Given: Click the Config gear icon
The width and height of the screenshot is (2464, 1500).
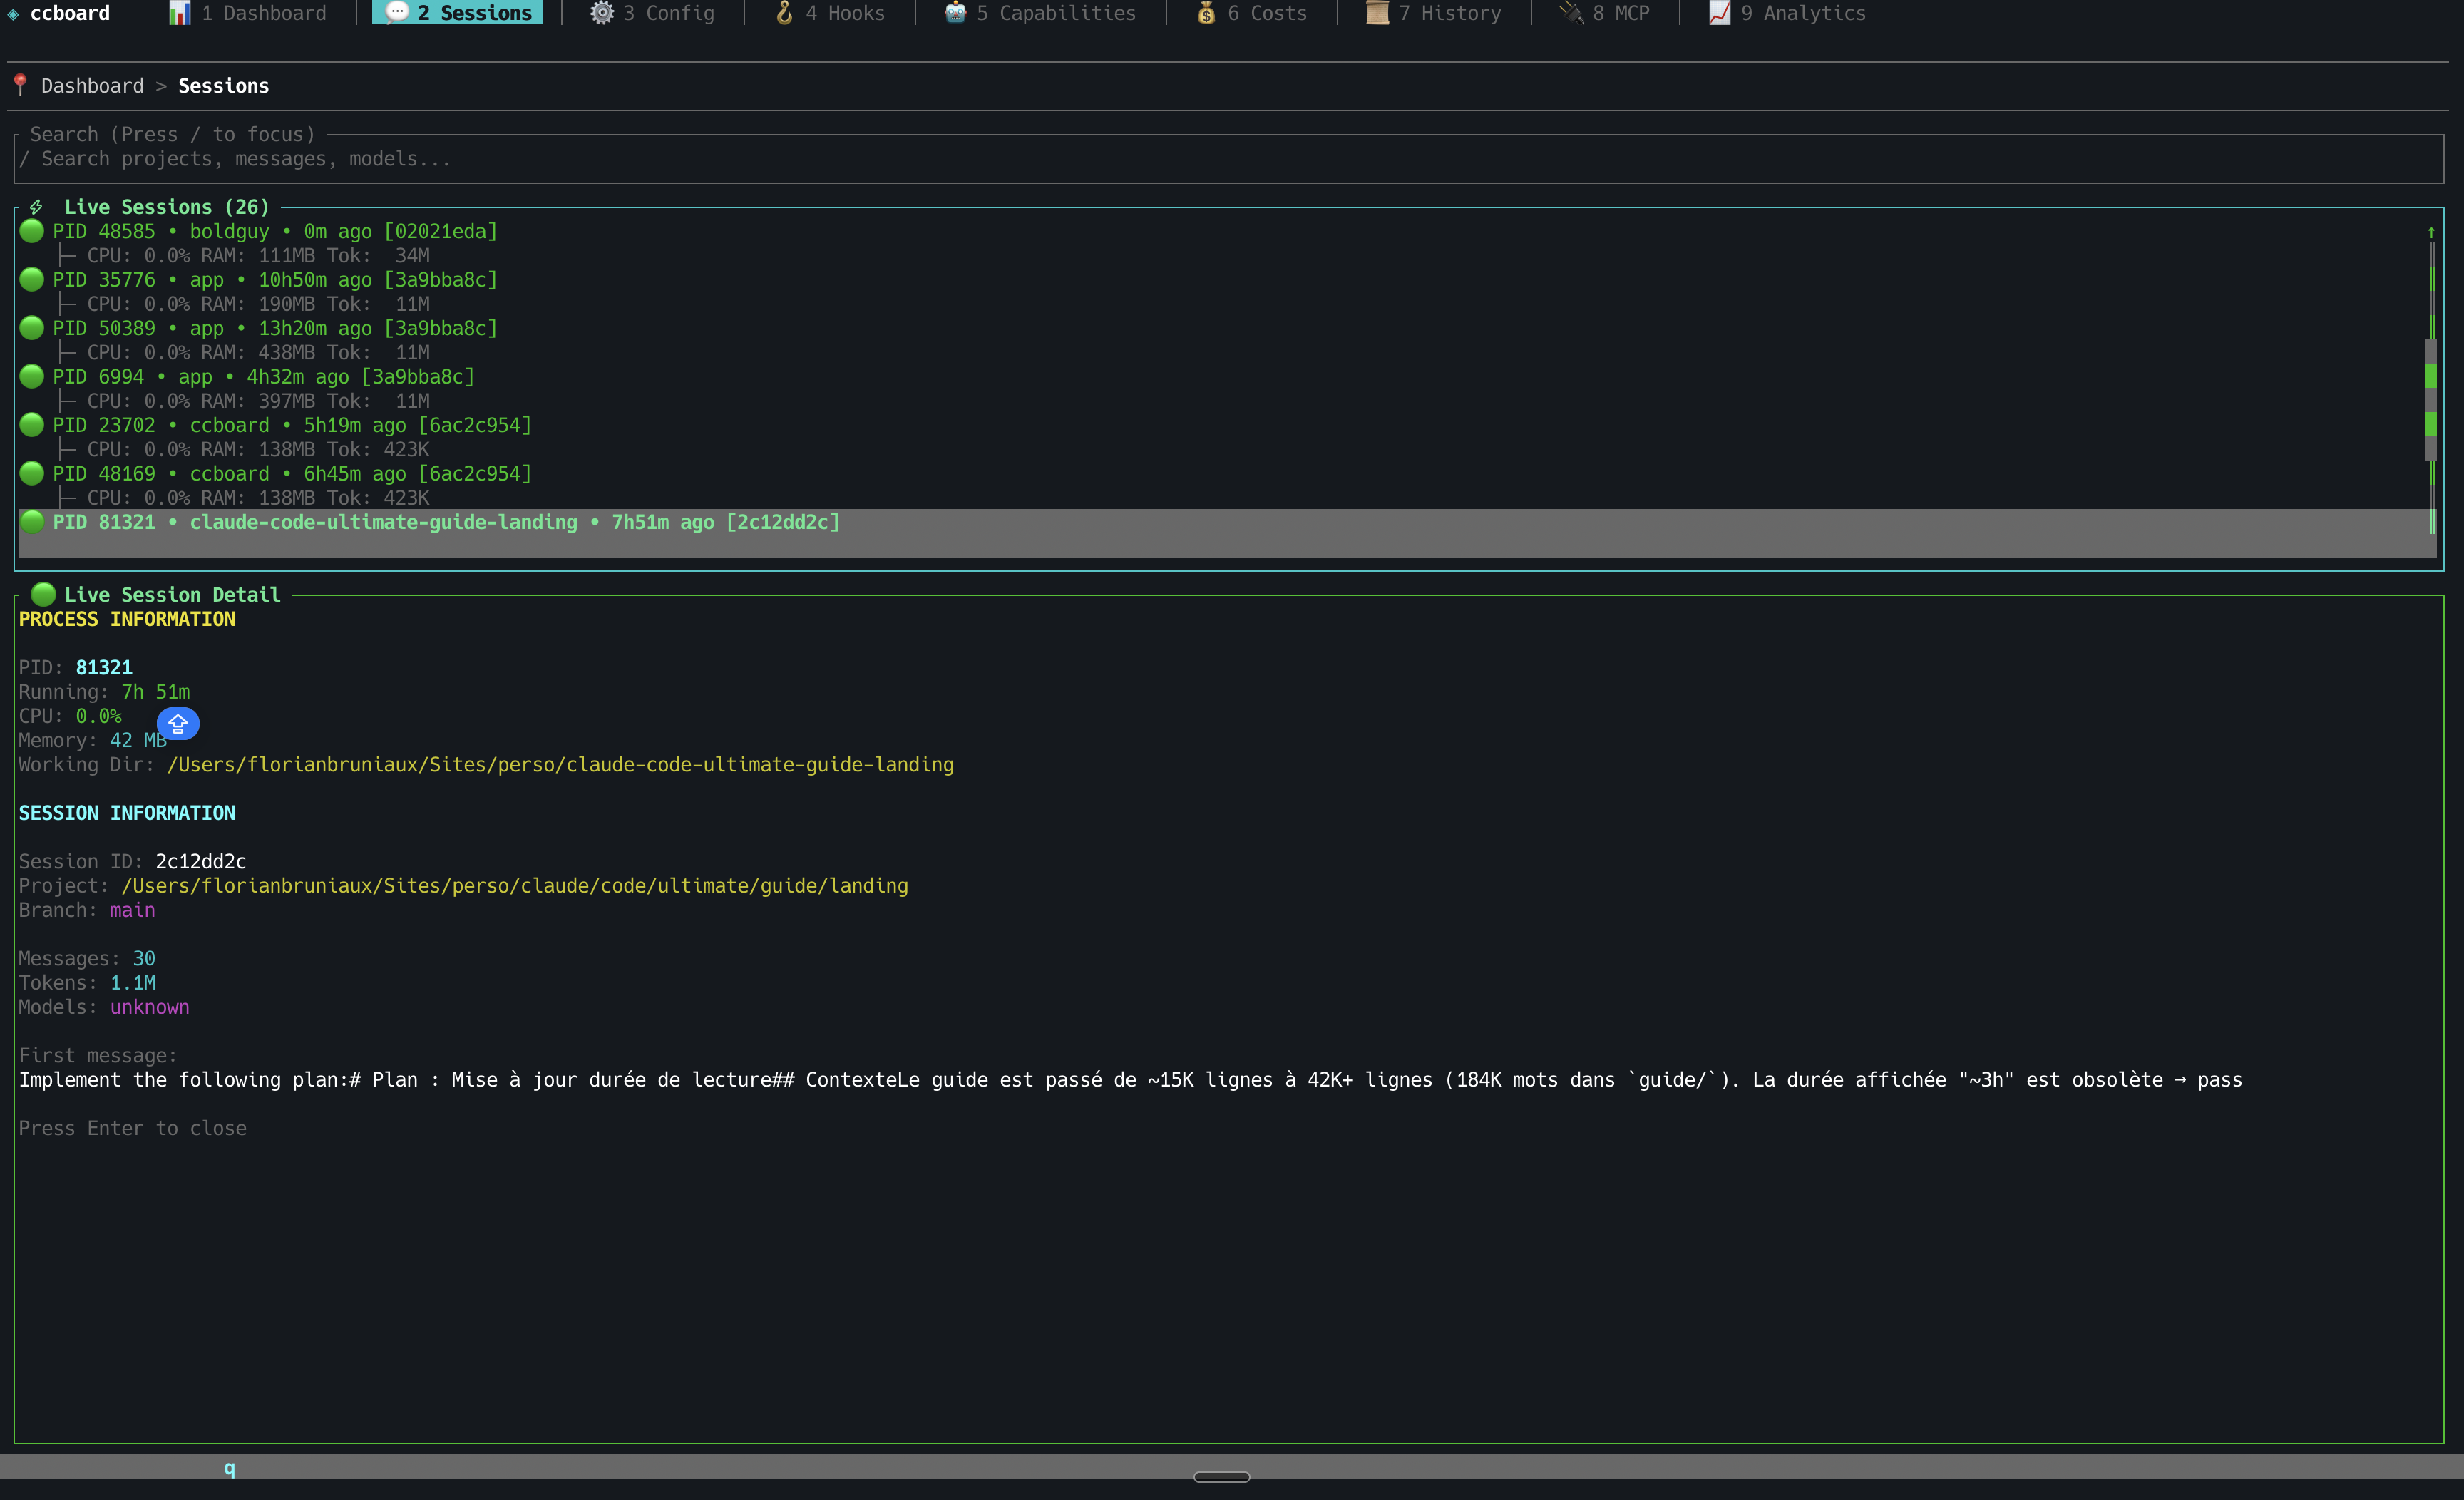Looking at the screenshot, I should tap(602, 13).
